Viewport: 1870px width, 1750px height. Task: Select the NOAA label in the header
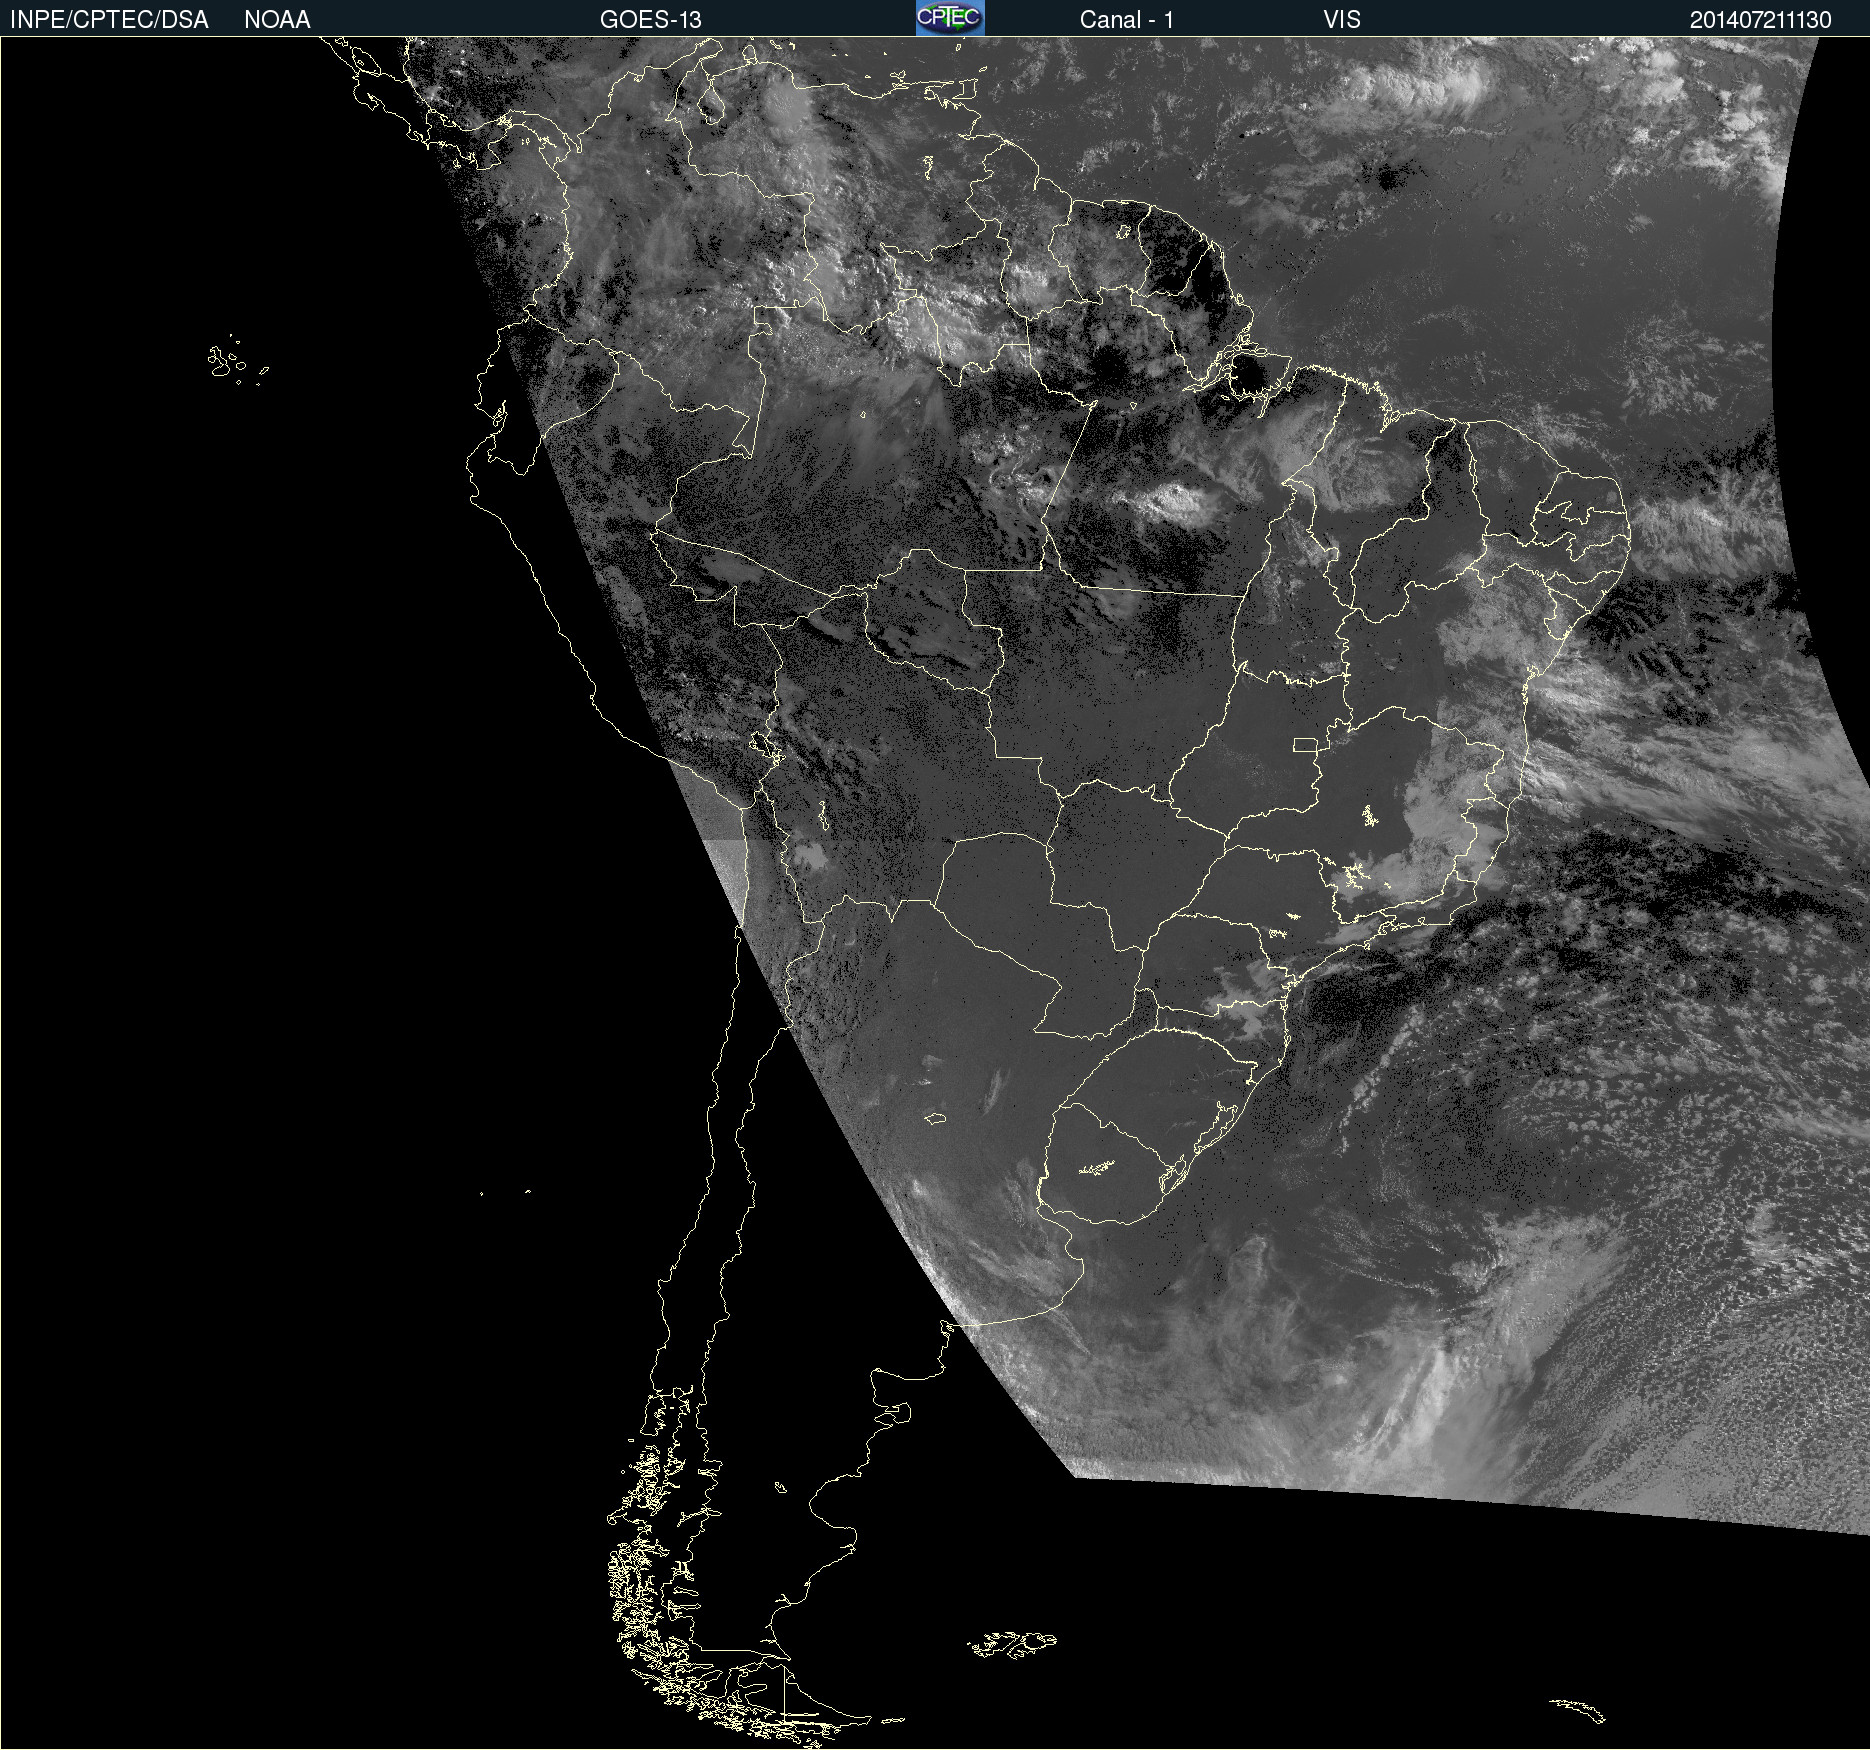pyautogui.click(x=277, y=20)
